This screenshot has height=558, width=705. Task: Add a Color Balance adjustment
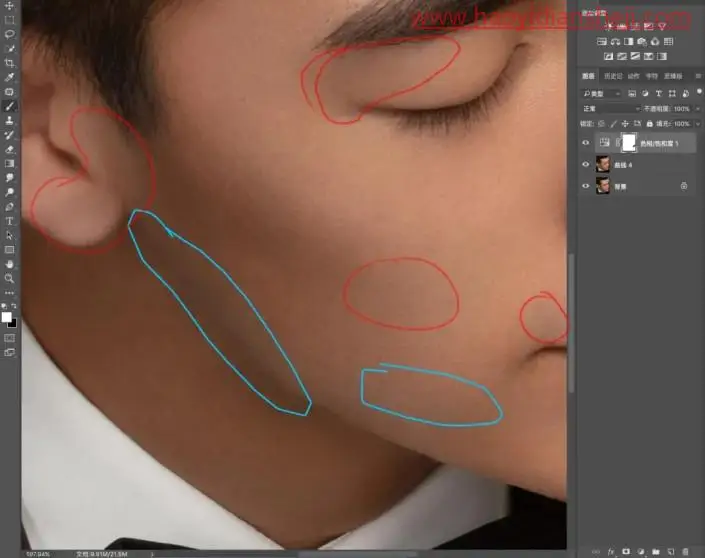click(x=615, y=42)
